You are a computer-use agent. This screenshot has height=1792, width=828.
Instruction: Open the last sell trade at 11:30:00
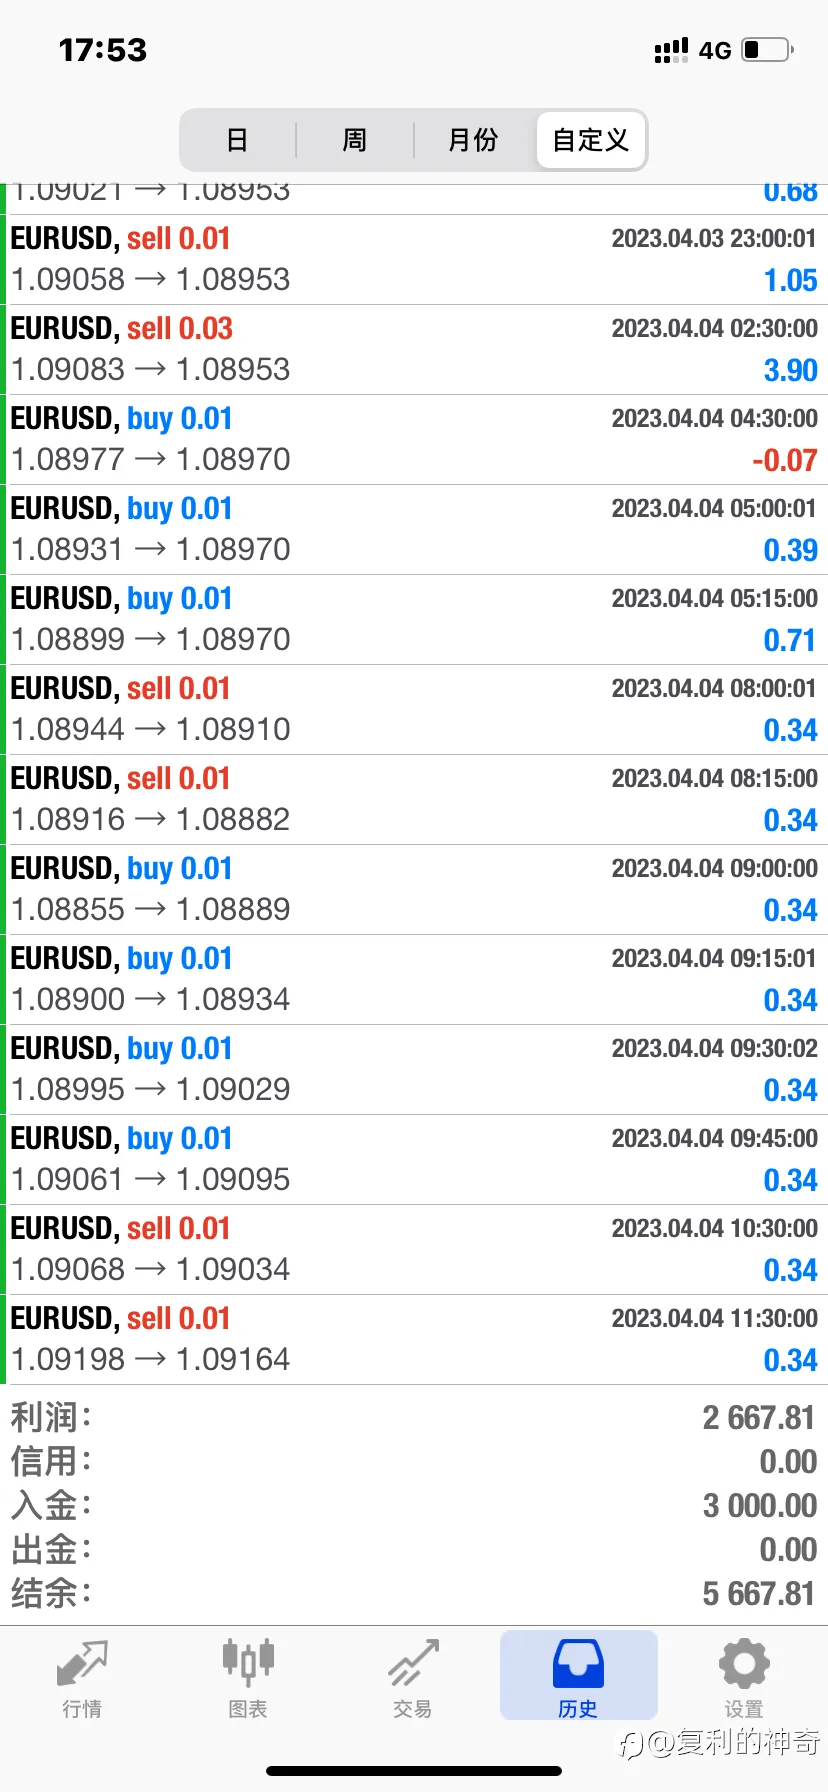414,1340
